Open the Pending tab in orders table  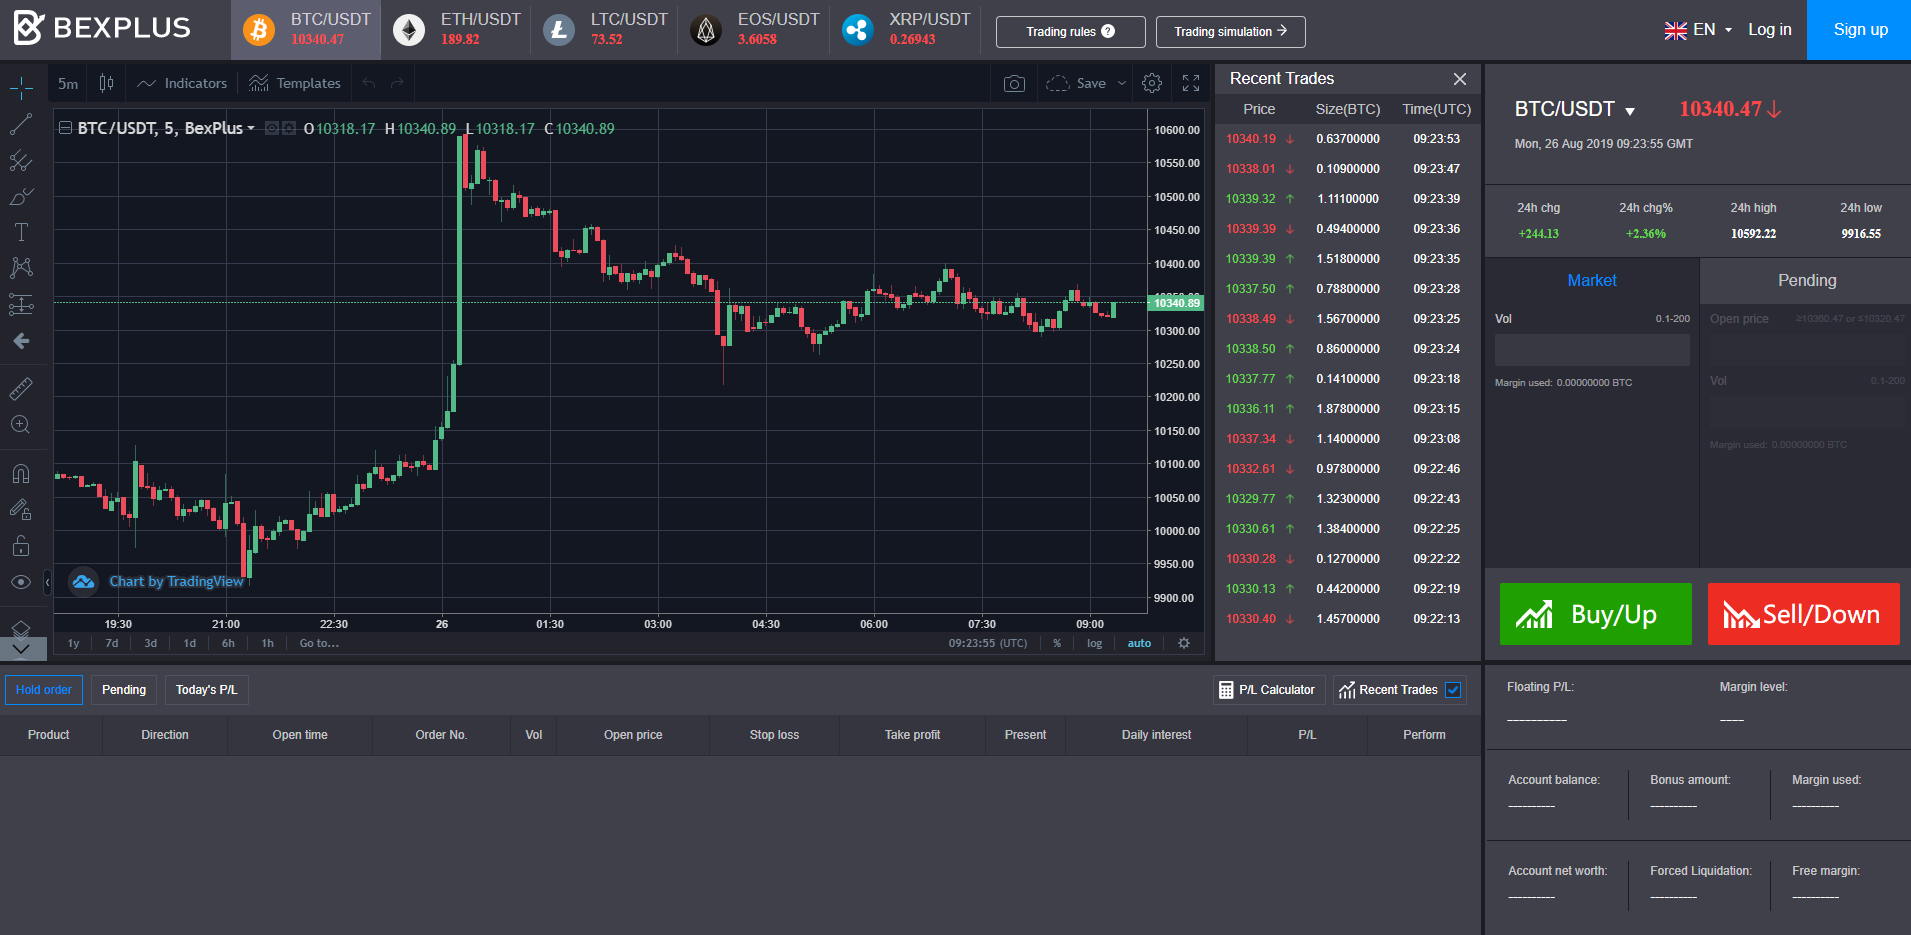coord(124,690)
